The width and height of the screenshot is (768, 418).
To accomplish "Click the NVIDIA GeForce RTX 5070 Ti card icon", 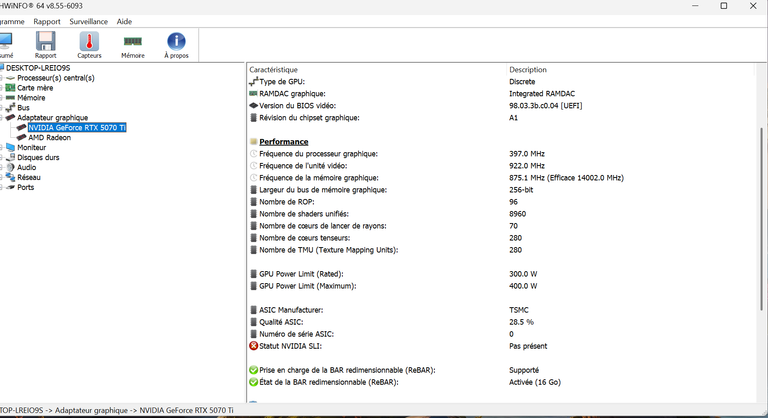I will click(21, 127).
